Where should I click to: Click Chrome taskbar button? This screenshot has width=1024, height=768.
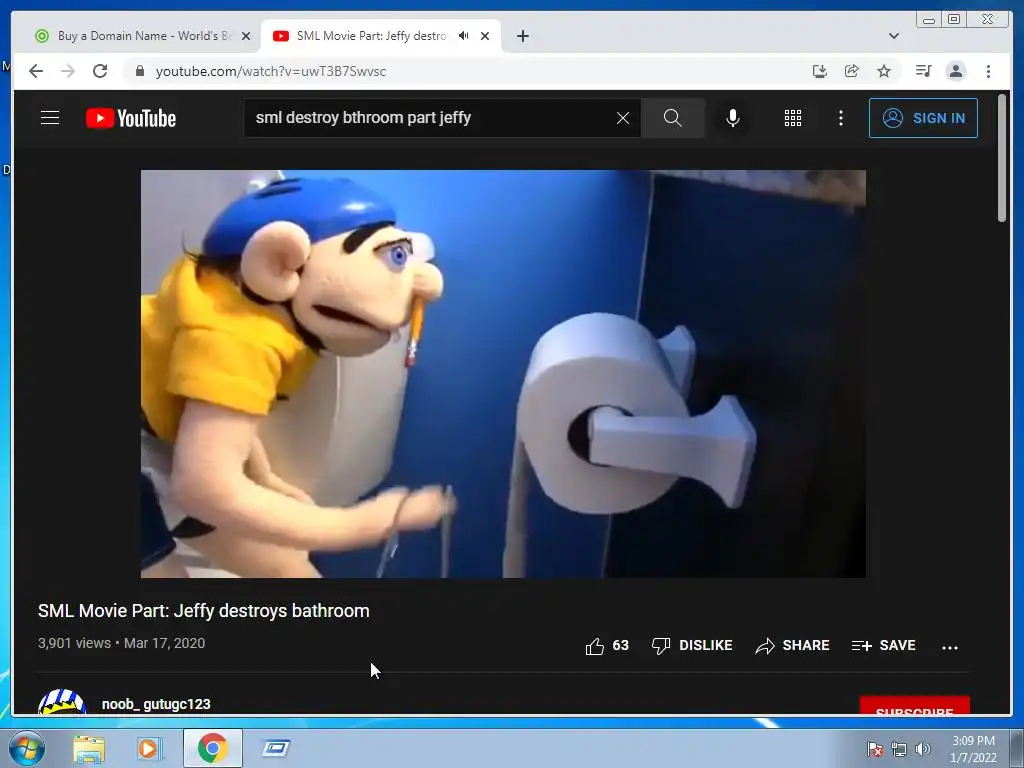click(x=212, y=748)
